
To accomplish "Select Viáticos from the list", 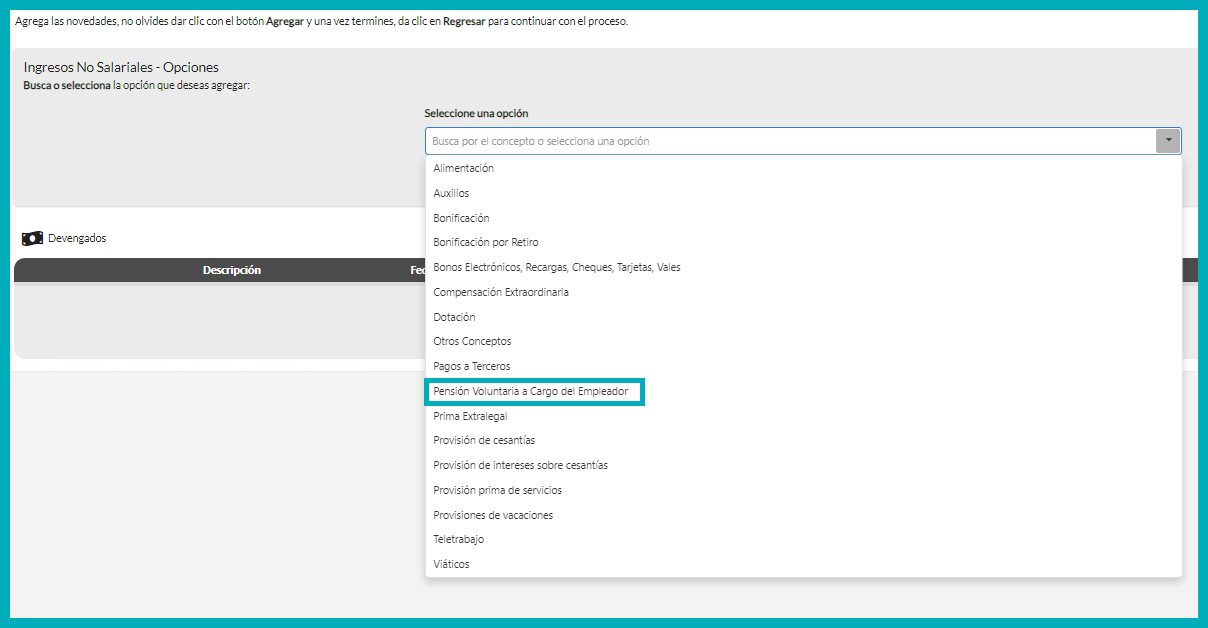I will 803,564.
